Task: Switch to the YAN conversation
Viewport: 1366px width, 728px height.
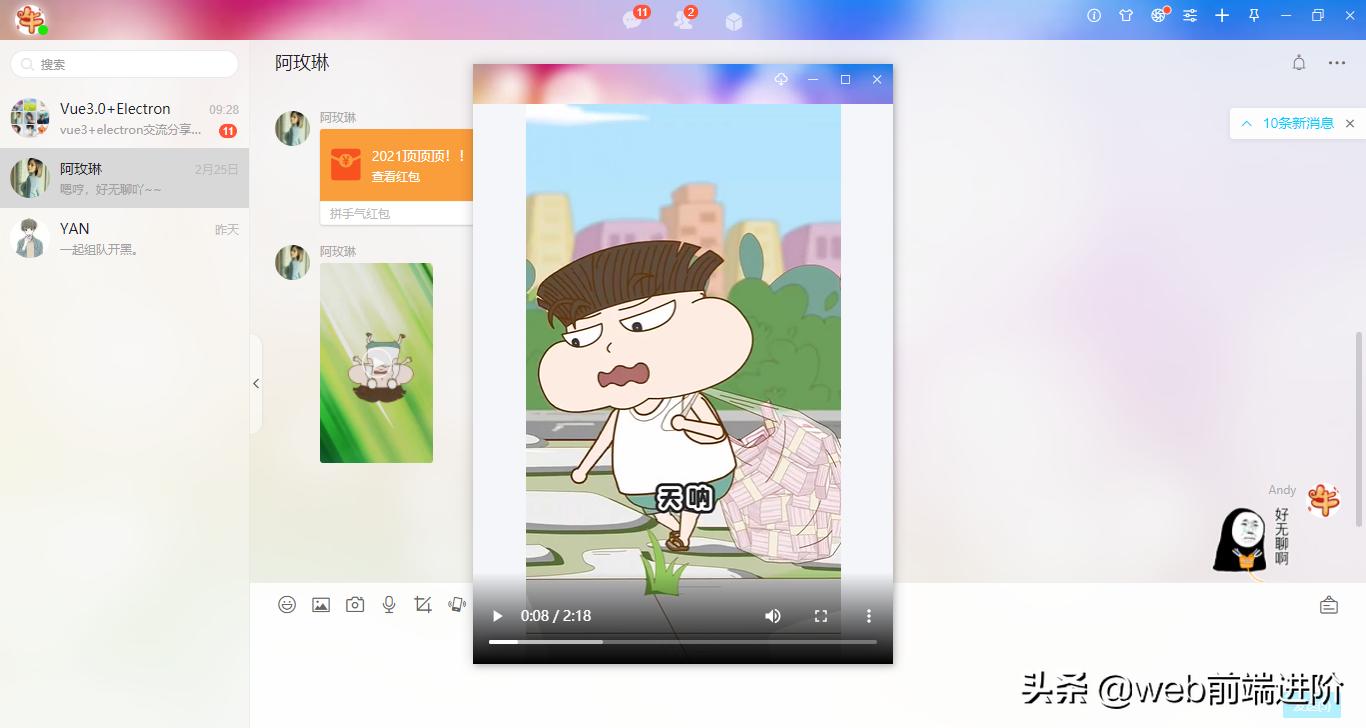Action: 120,238
